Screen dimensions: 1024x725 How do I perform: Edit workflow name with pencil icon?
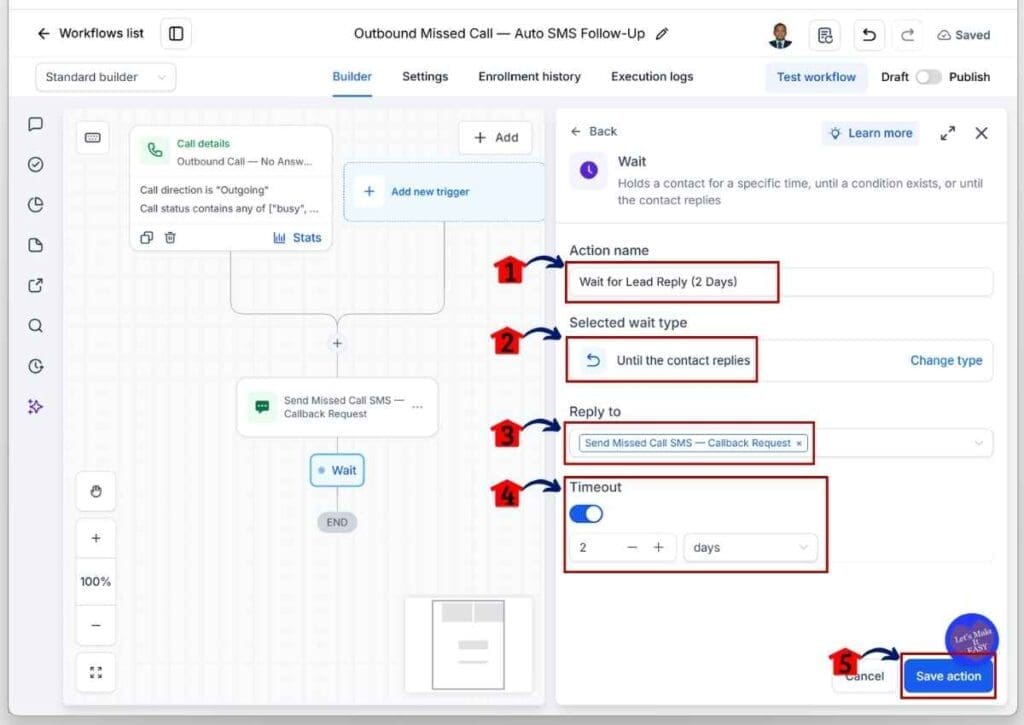662,34
